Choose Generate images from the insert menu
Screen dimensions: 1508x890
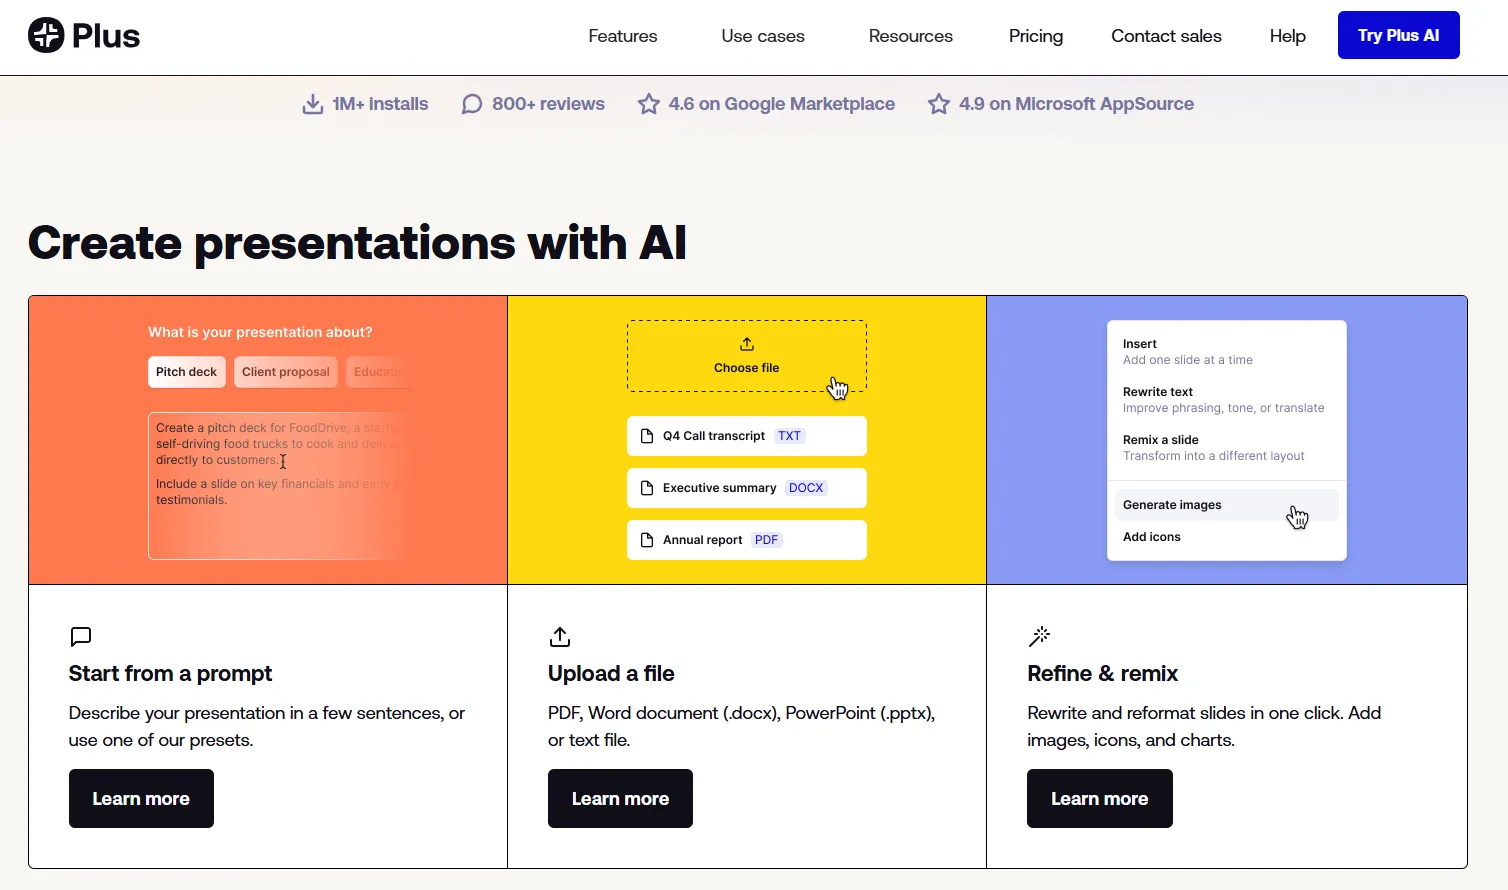click(1173, 505)
